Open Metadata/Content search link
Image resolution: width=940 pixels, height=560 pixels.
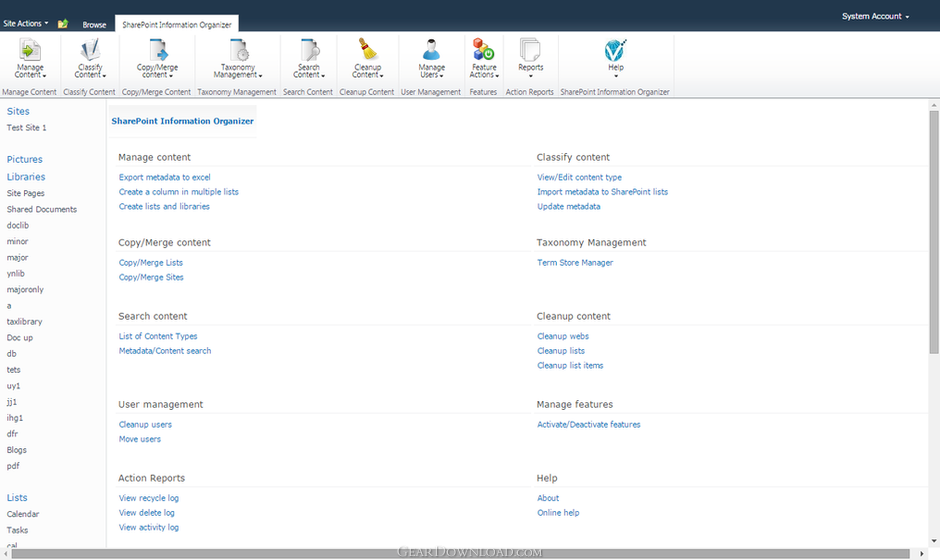[165, 351]
